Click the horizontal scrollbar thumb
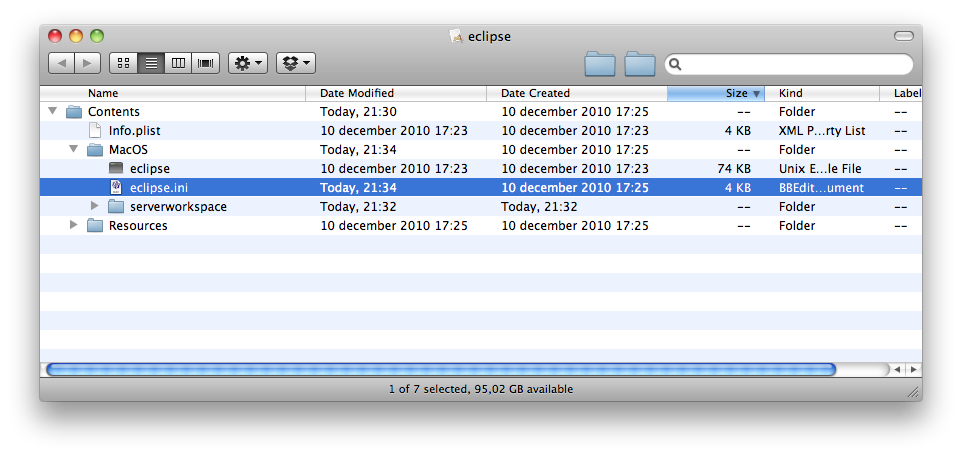962x456 pixels. [x=441, y=369]
